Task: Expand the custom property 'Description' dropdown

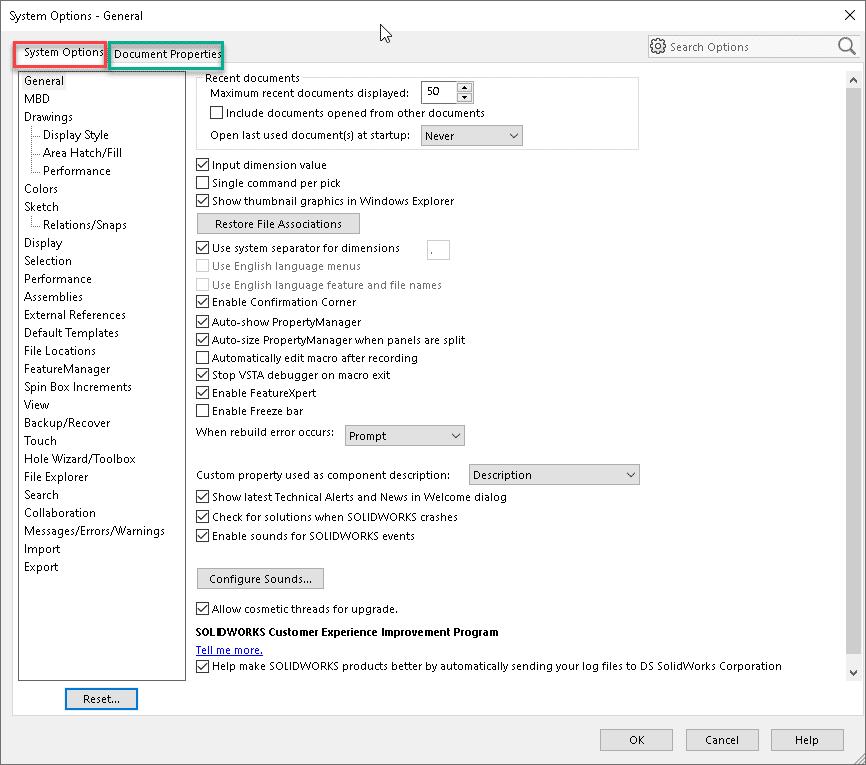Action: (553, 475)
